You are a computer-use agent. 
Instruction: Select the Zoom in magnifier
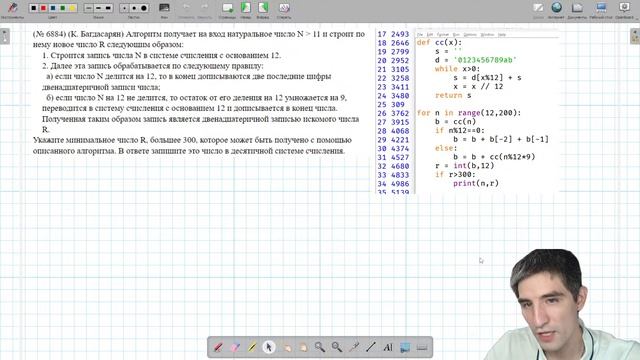[x=320, y=347]
